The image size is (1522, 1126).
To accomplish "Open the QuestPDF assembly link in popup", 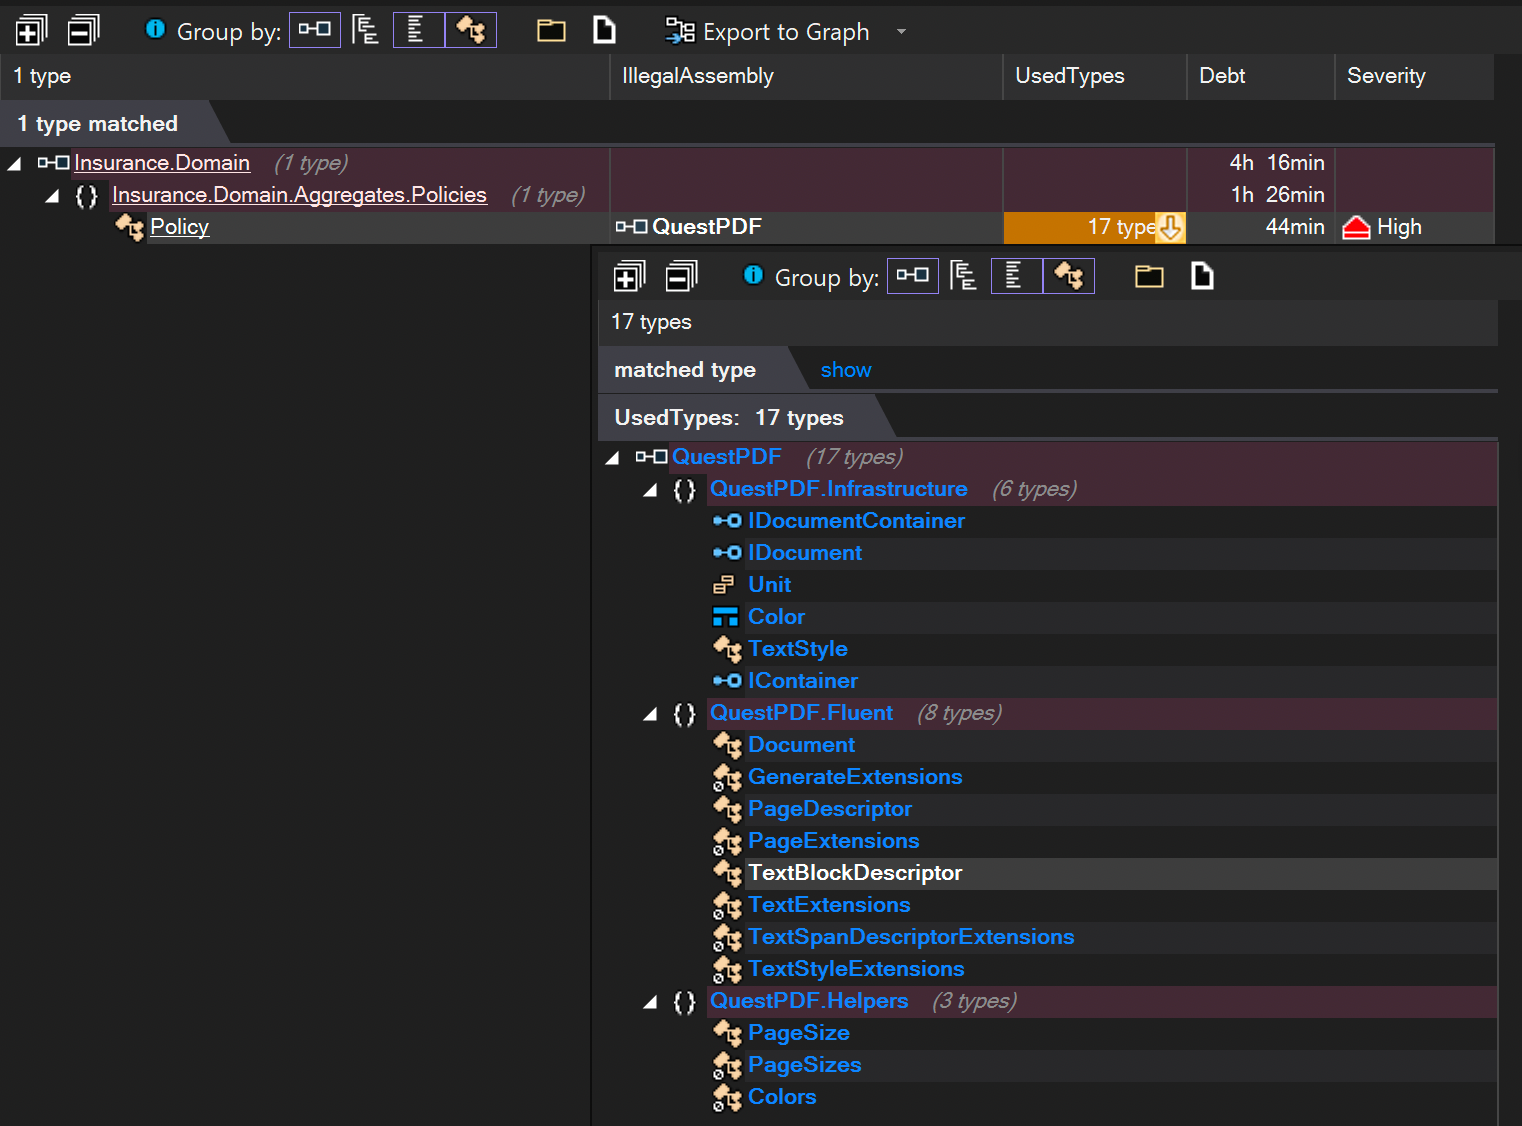I will pyautogui.click(x=727, y=457).
